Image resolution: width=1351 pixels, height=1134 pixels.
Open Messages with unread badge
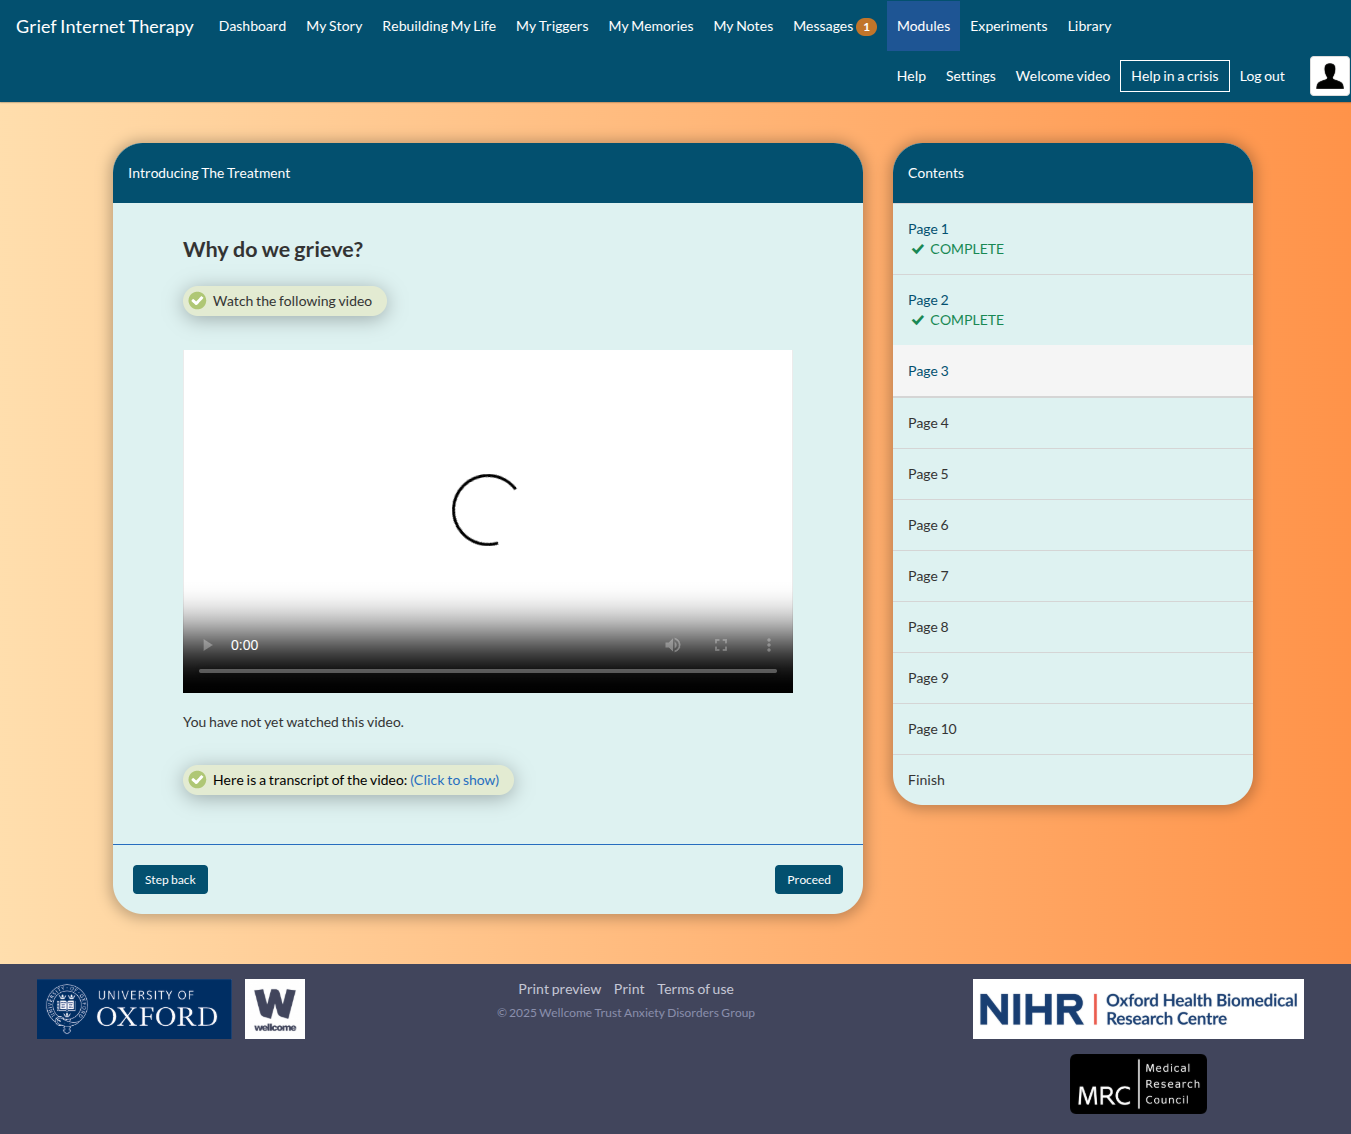click(x=834, y=26)
